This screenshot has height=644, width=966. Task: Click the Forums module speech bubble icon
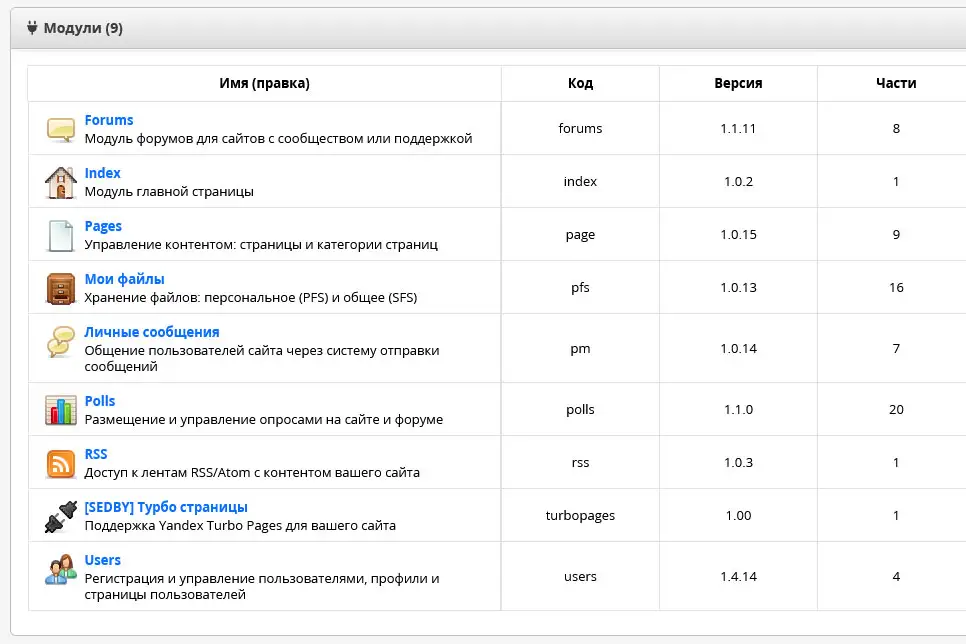(60, 129)
